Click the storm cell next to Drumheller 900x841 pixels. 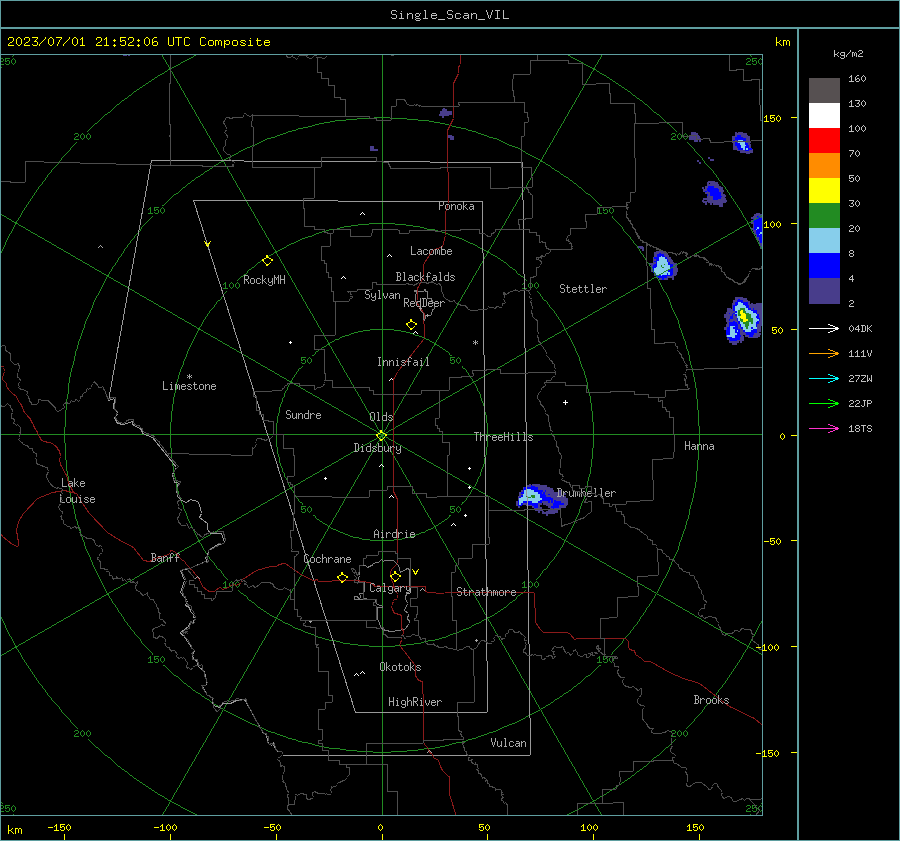541,498
